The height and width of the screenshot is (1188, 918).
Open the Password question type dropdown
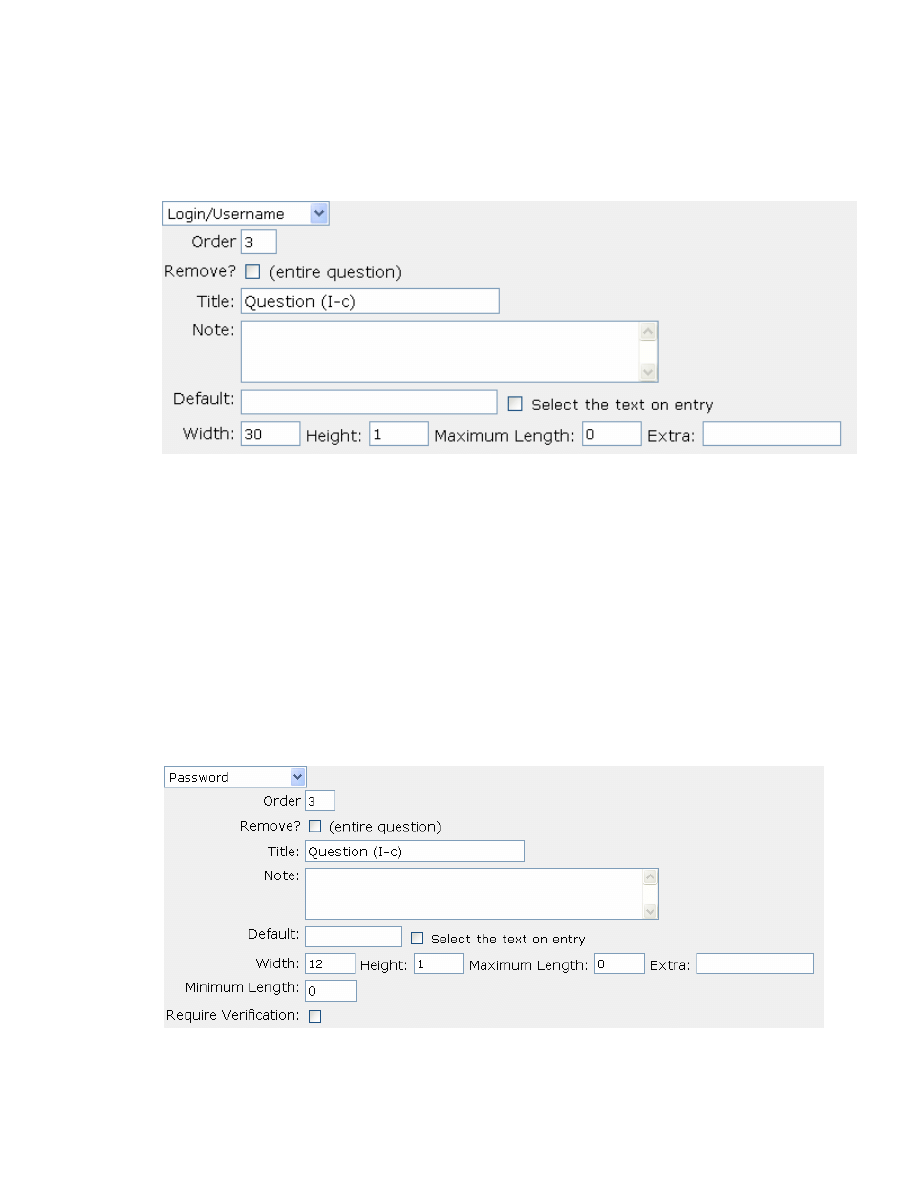pos(235,777)
